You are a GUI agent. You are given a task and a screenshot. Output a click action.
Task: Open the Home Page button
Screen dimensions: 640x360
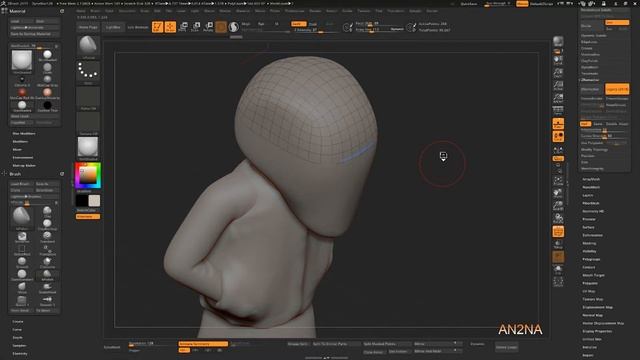88,27
